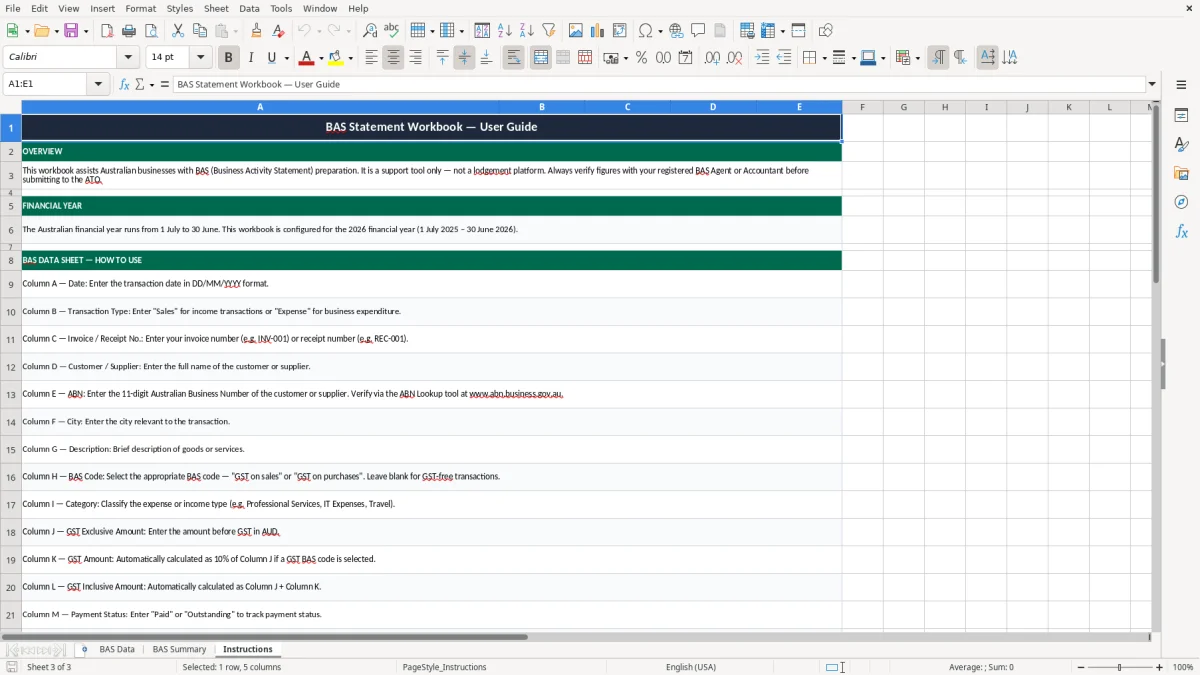
Task: Open the sidebar Navigator
Action: pyautogui.click(x=1181, y=202)
